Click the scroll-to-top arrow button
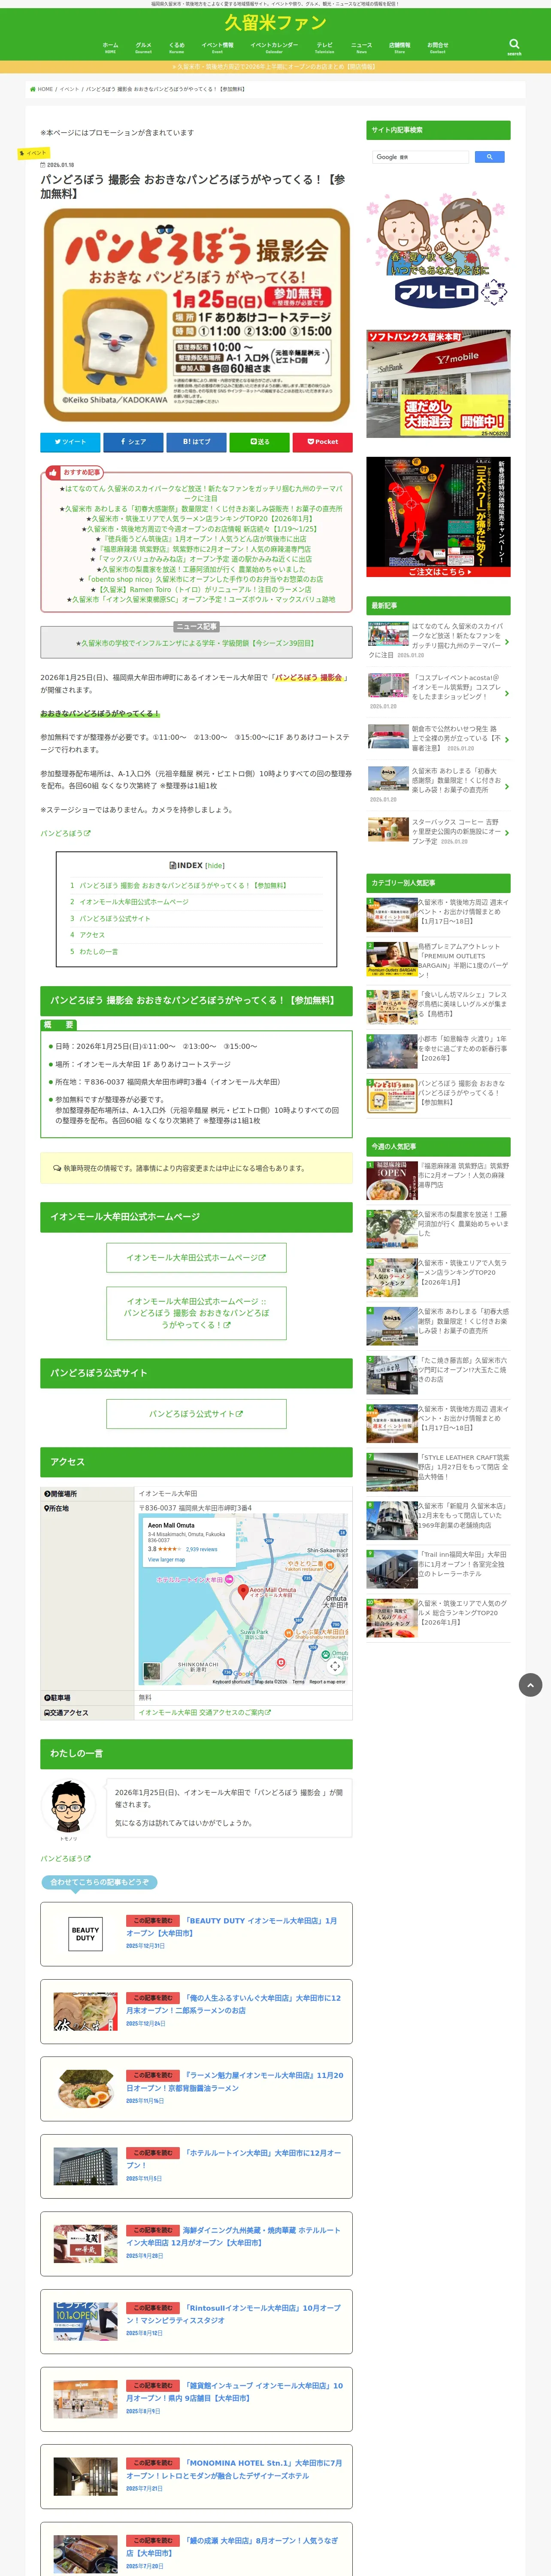This screenshot has width=551, height=2576. (x=530, y=1685)
